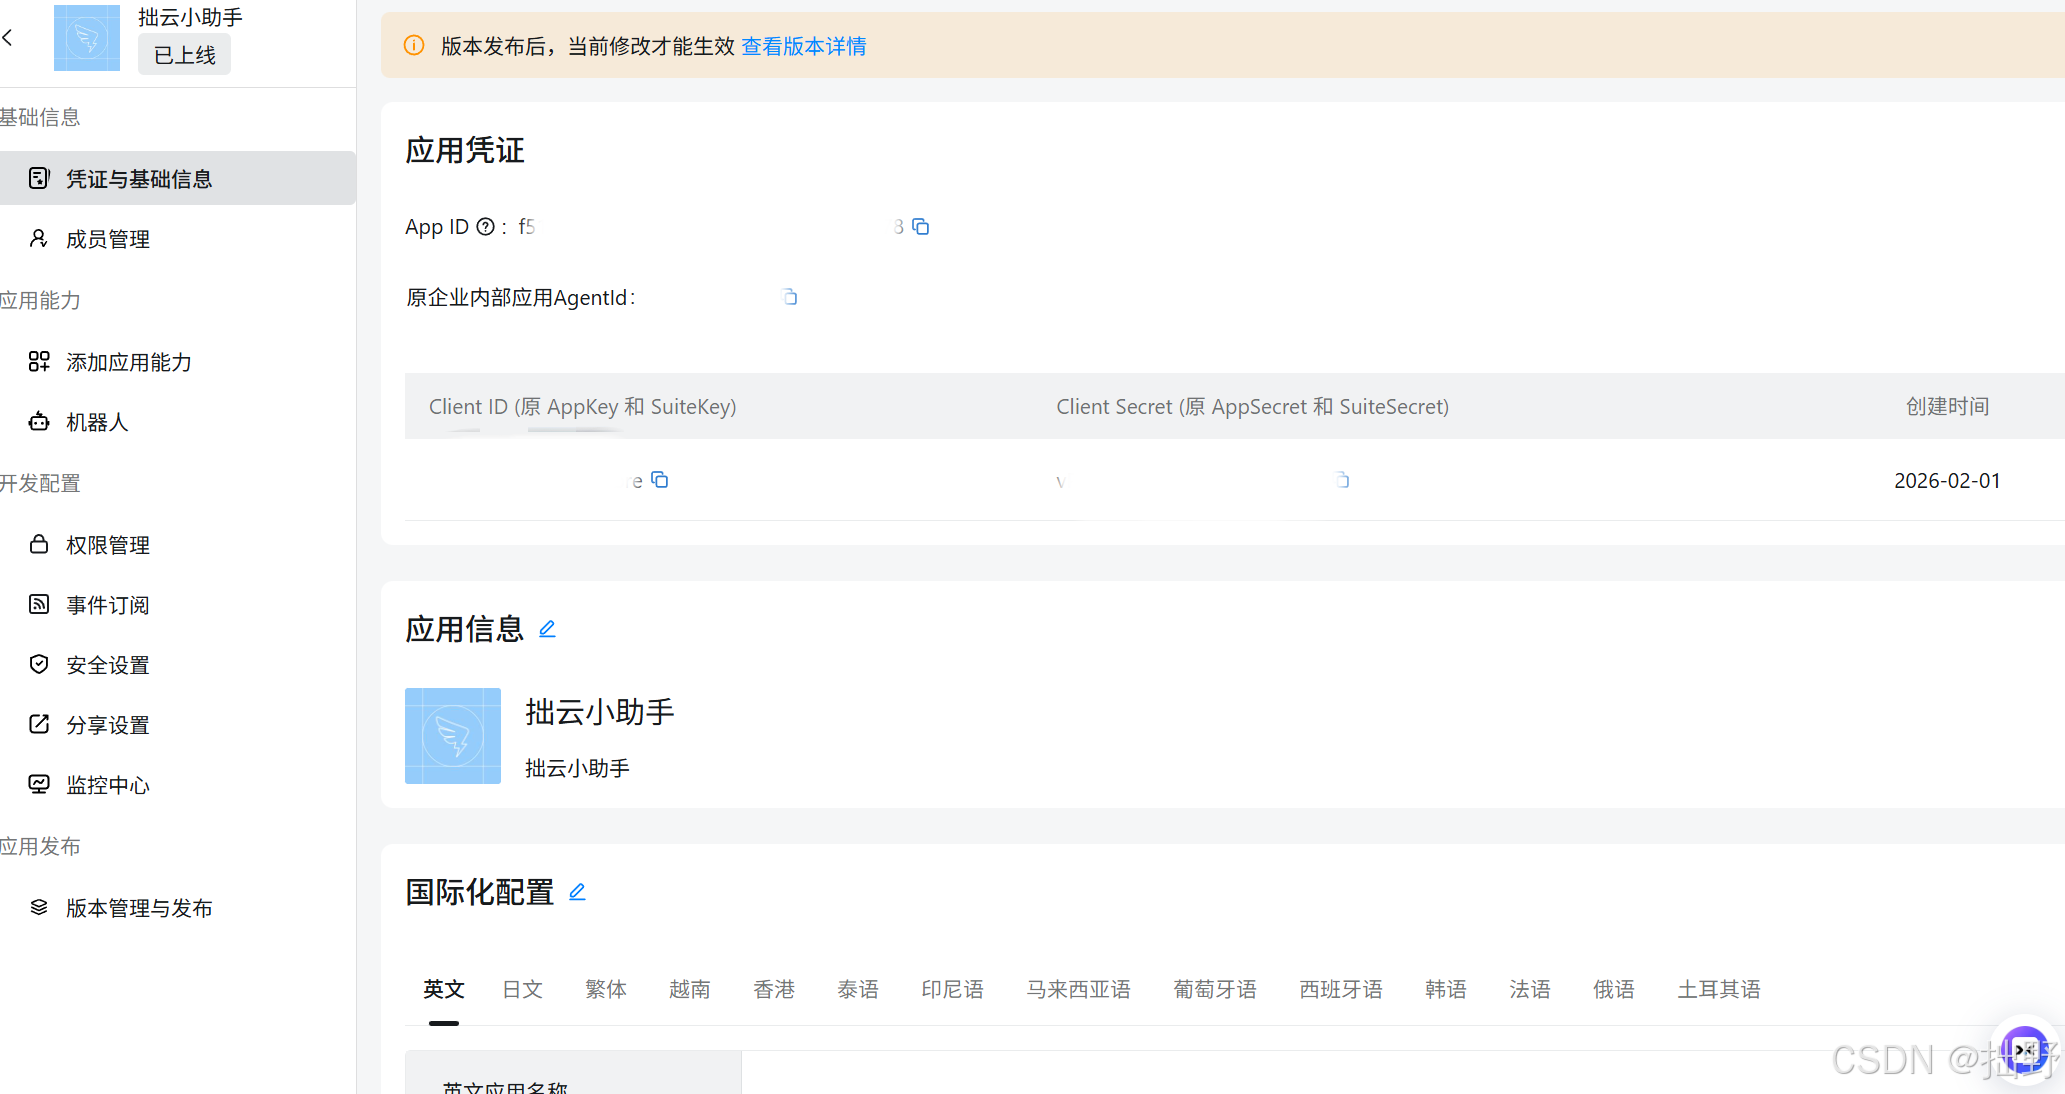Image resolution: width=2065 pixels, height=1094 pixels.
Task: Click the back arrow beside app logo
Action: [8, 38]
